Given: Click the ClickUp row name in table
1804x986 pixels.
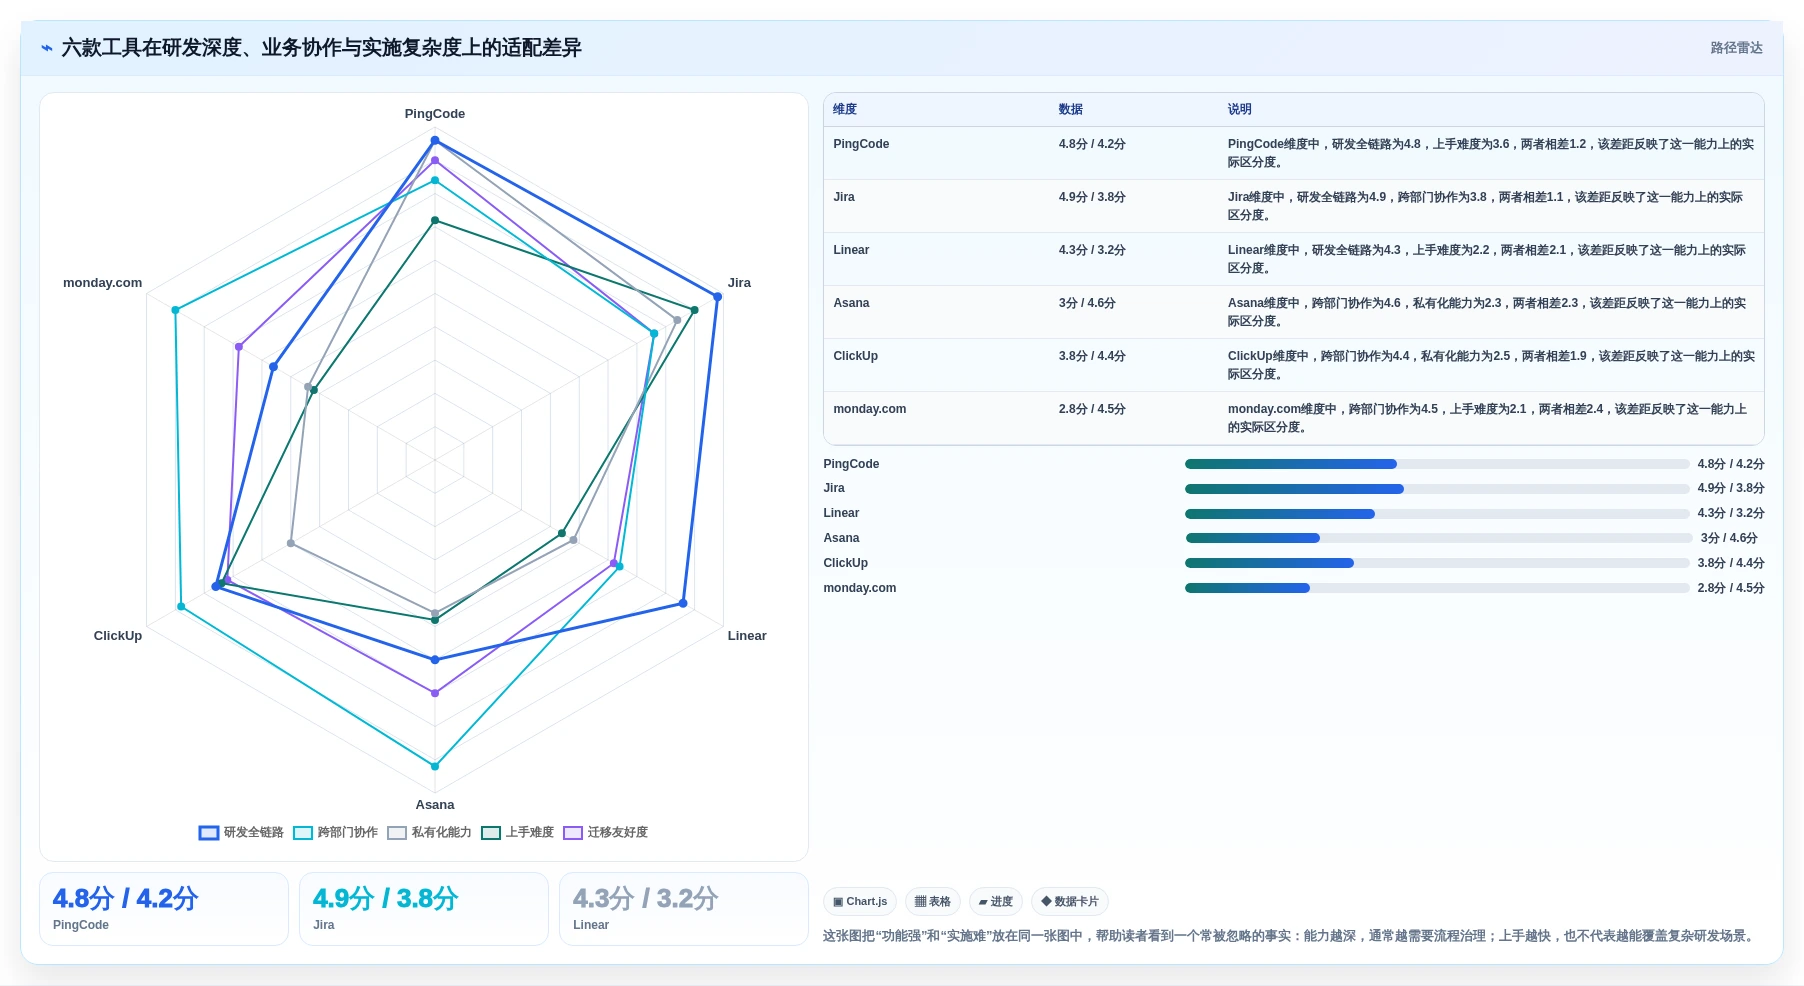Looking at the screenshot, I should pos(855,356).
